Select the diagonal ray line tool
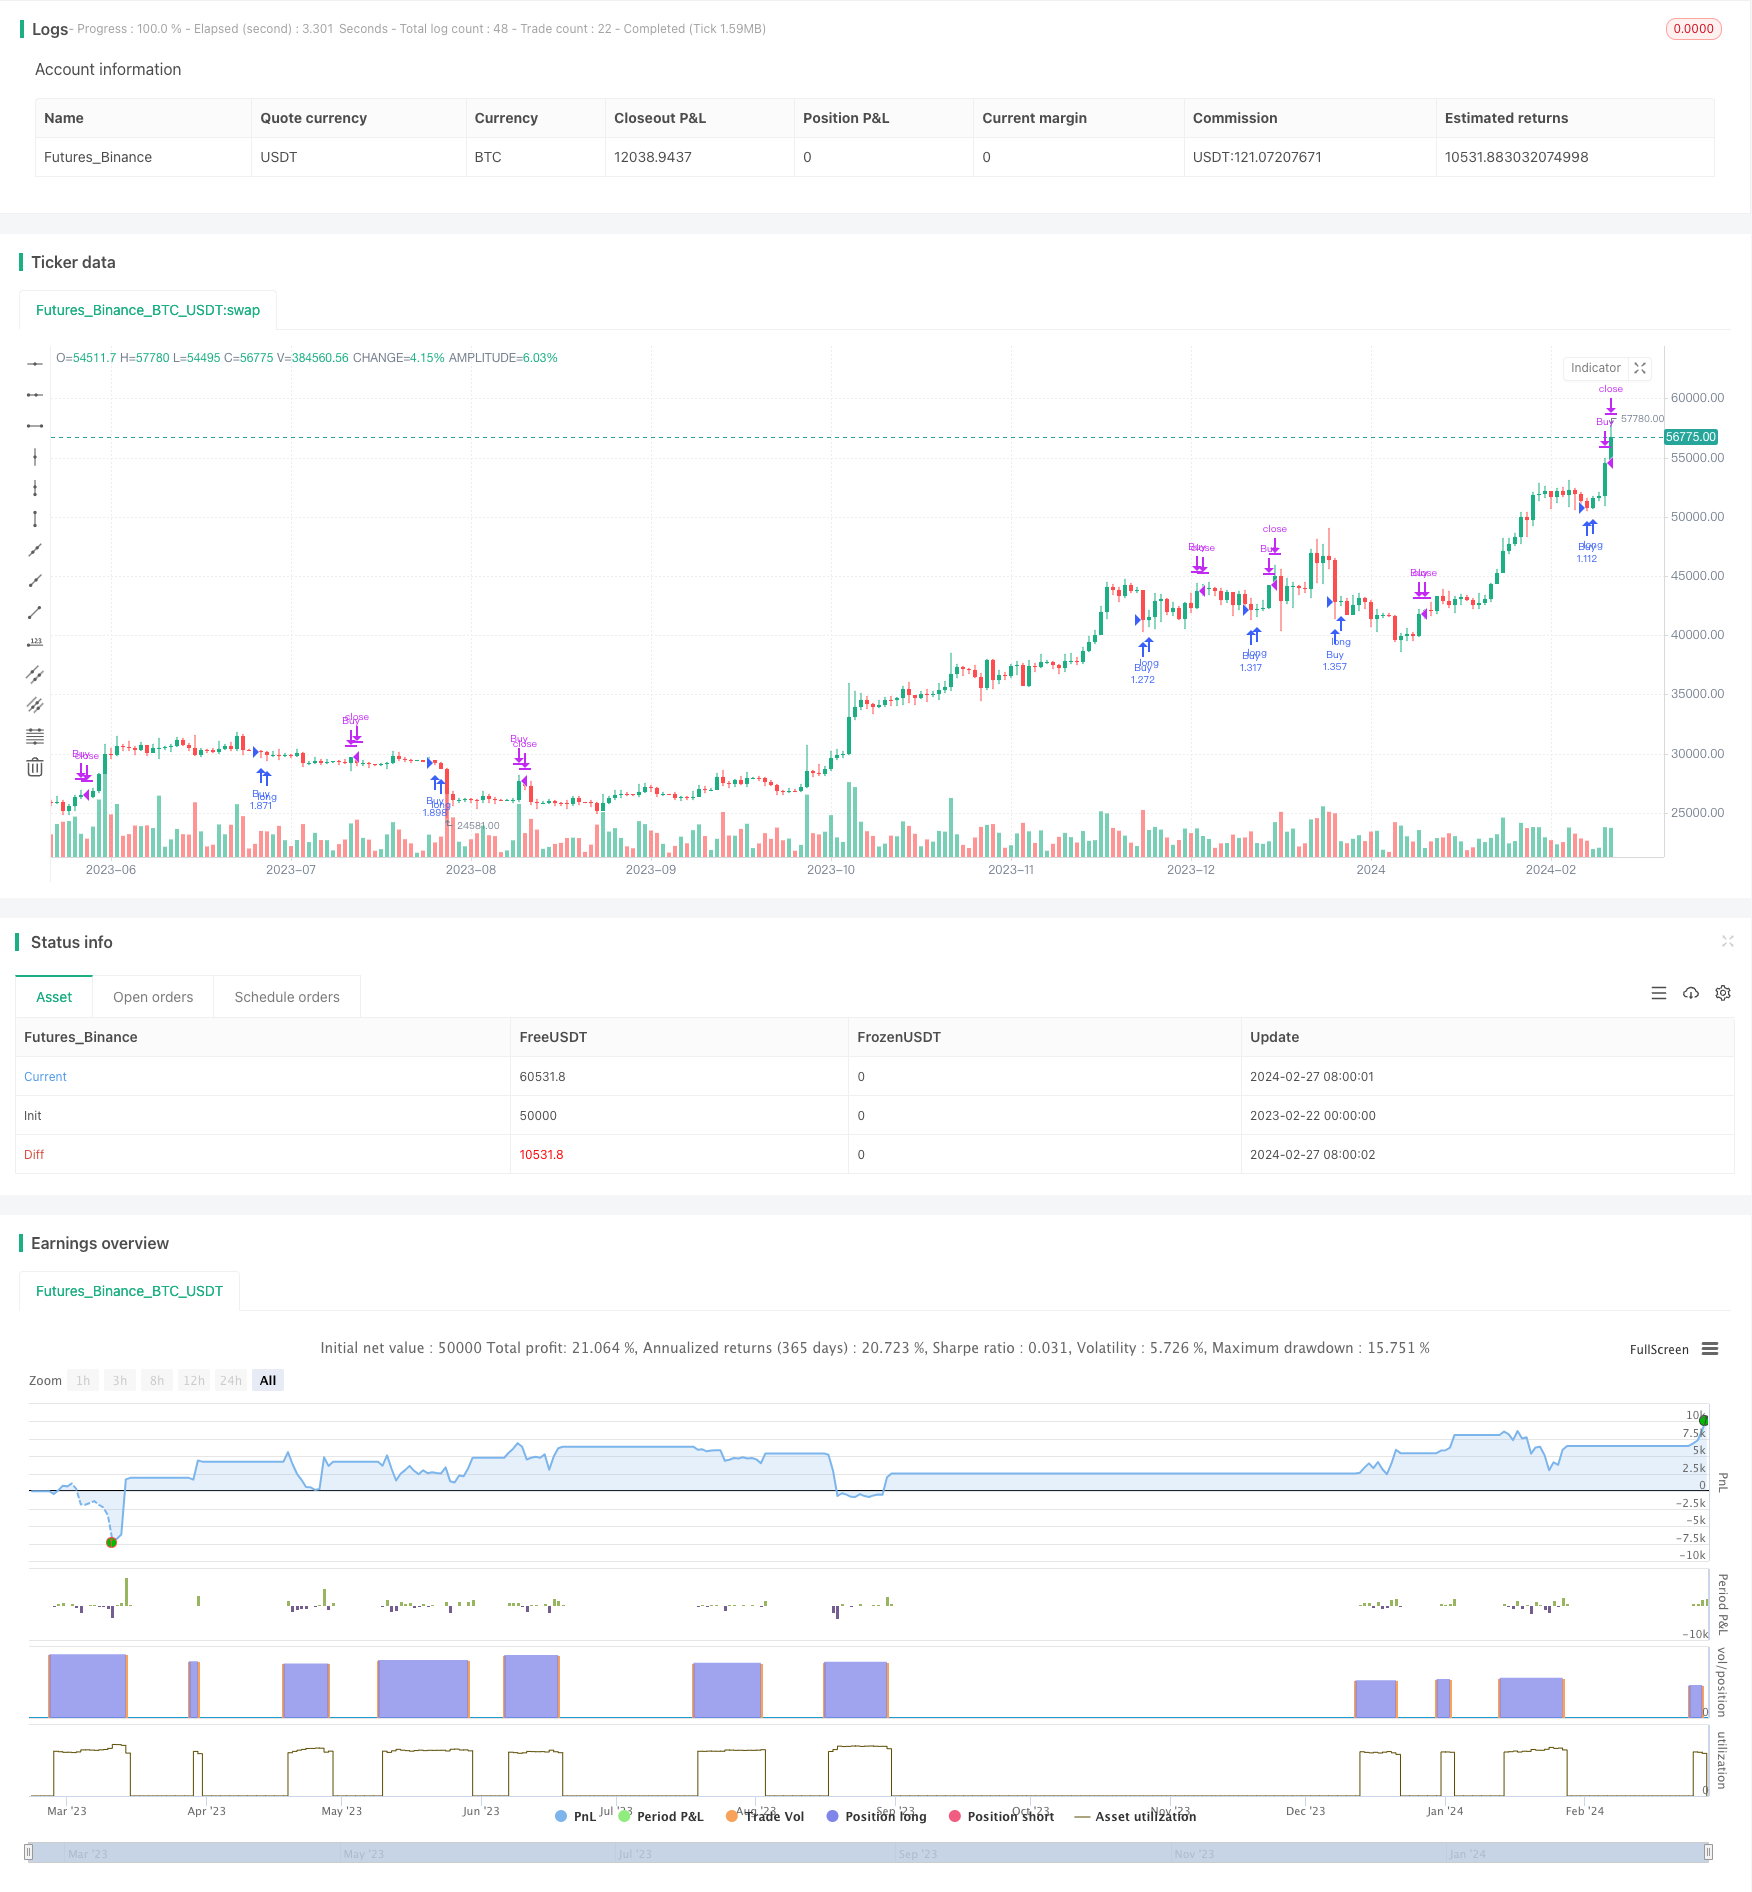The width and height of the screenshot is (1752, 1892). point(35,581)
